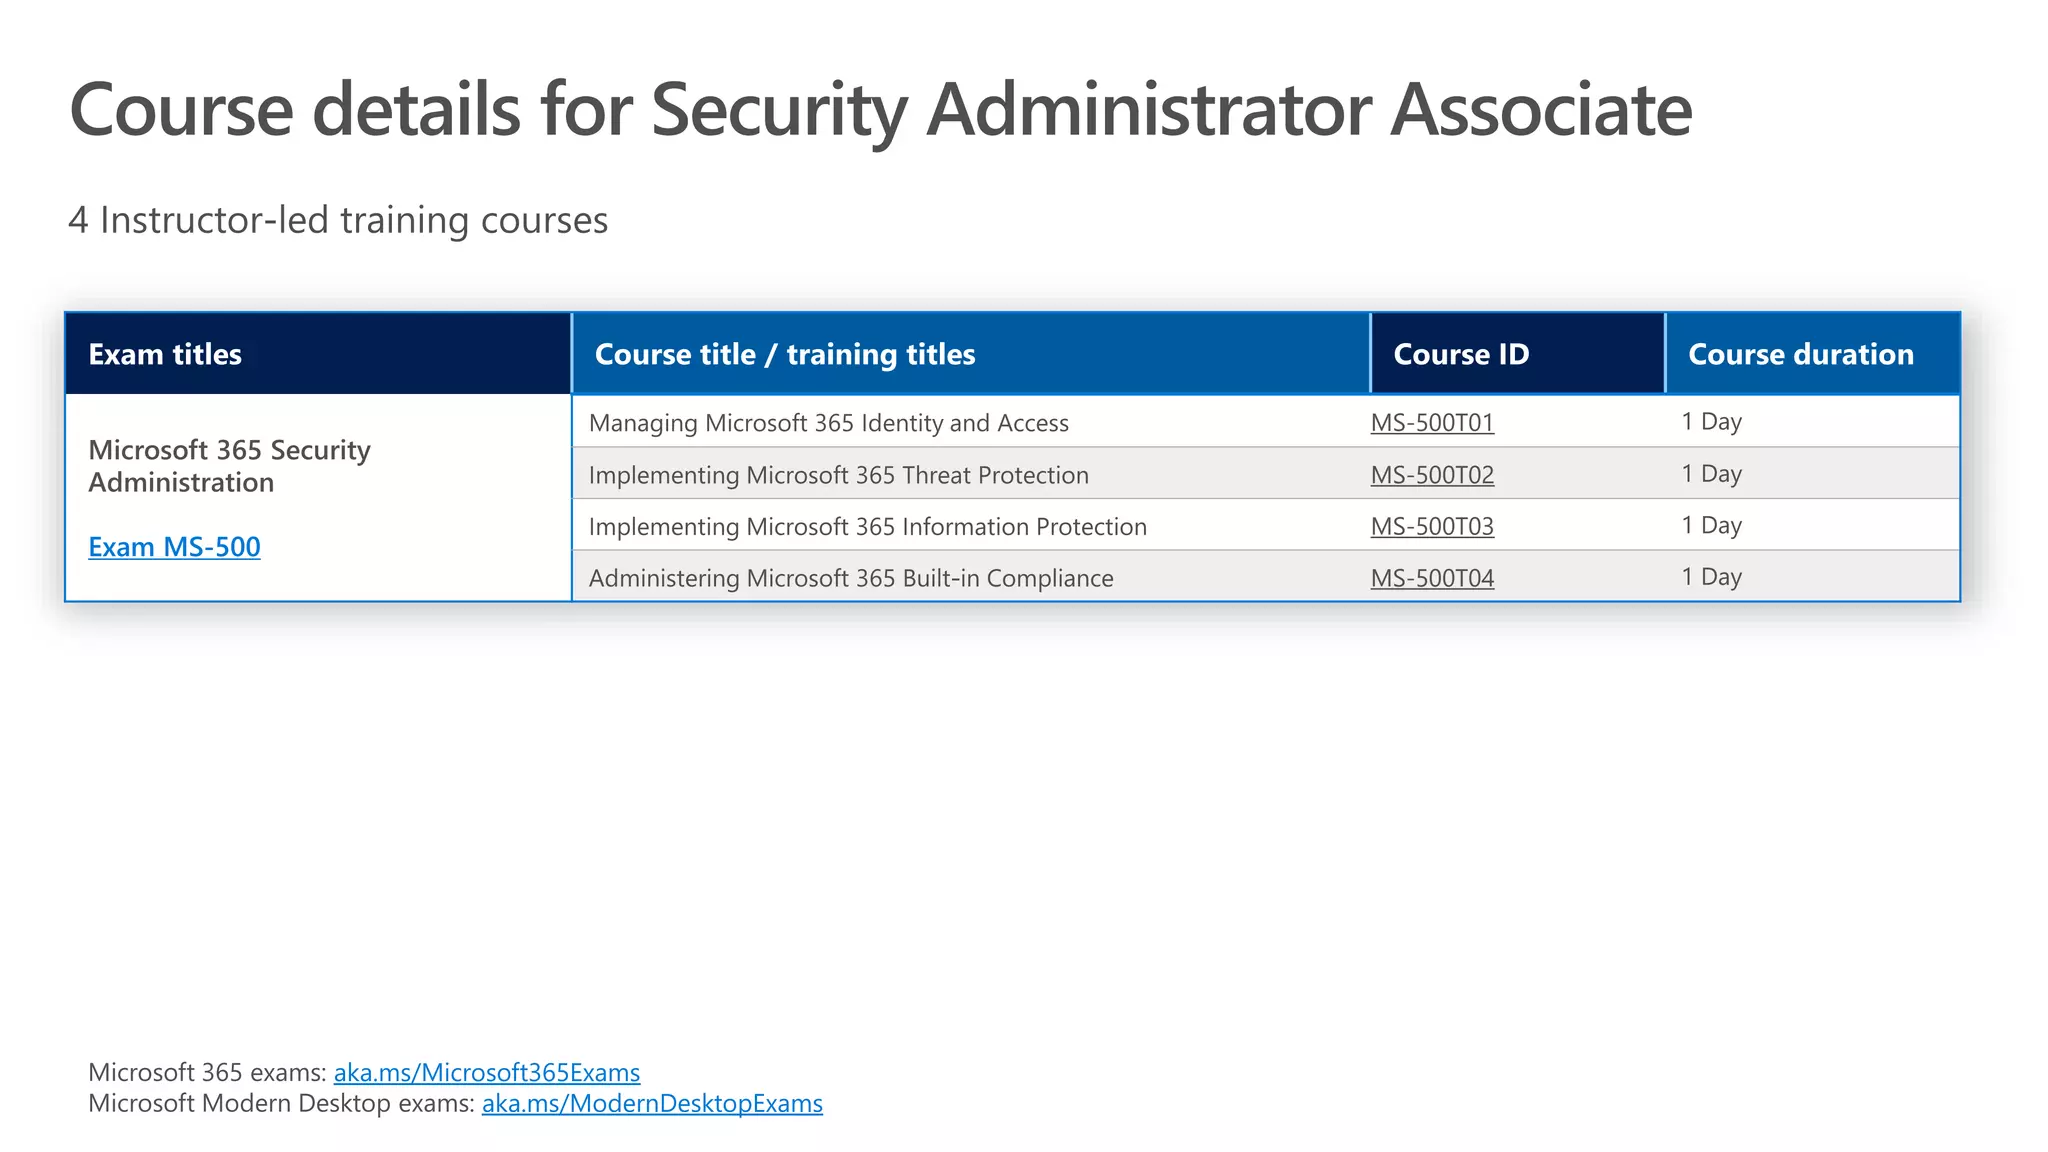
Task: Open course ID MS-500T02 link
Action: [1432, 475]
